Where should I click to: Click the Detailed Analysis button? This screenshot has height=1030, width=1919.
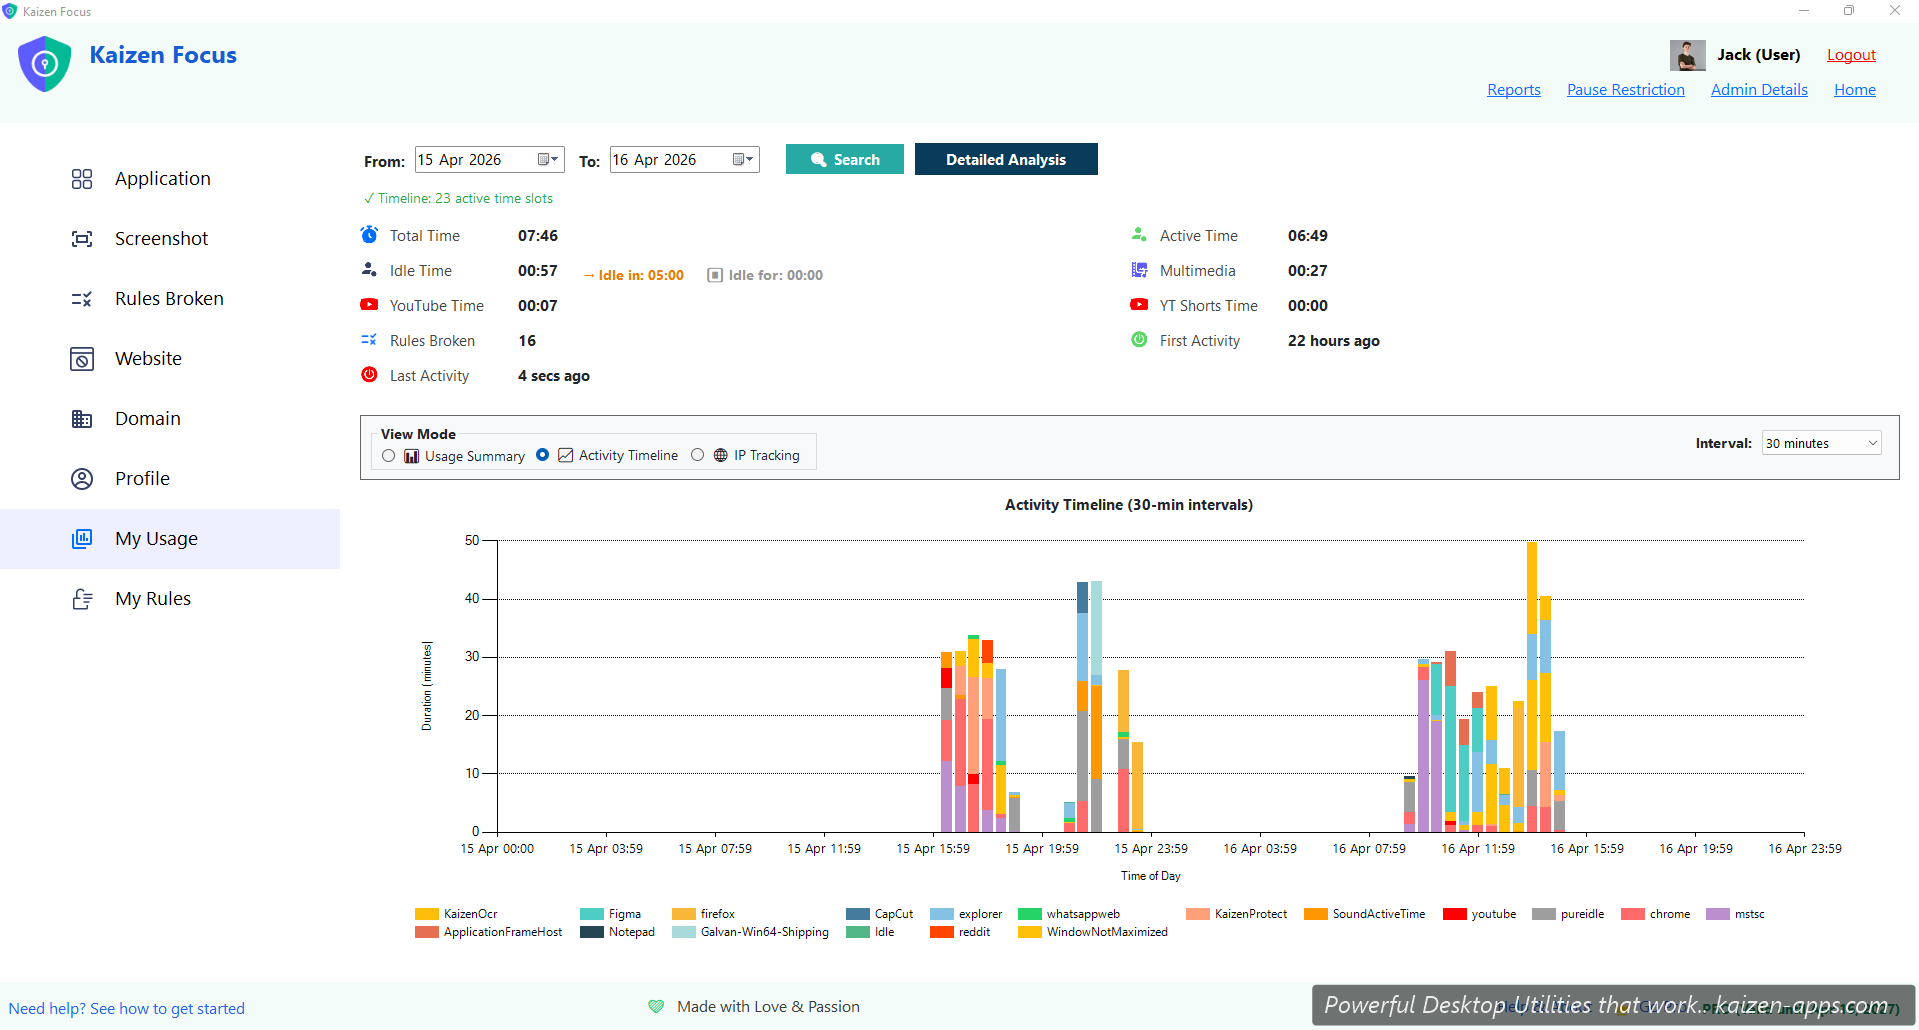point(1005,160)
